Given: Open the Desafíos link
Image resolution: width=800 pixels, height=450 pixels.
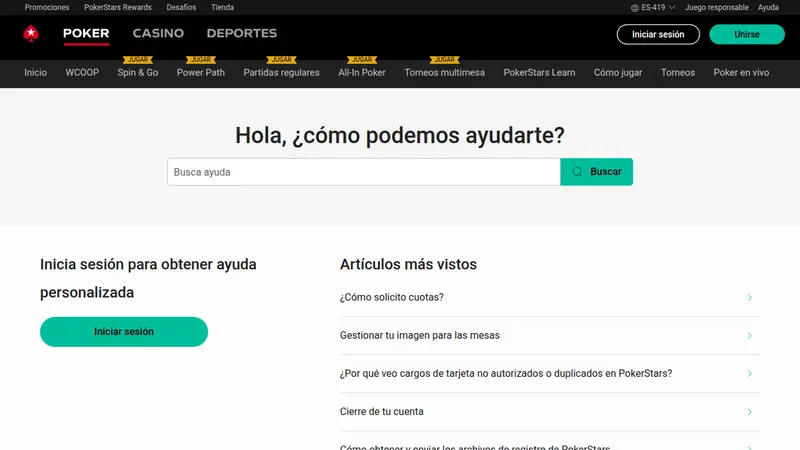Looking at the screenshot, I should 181,8.
